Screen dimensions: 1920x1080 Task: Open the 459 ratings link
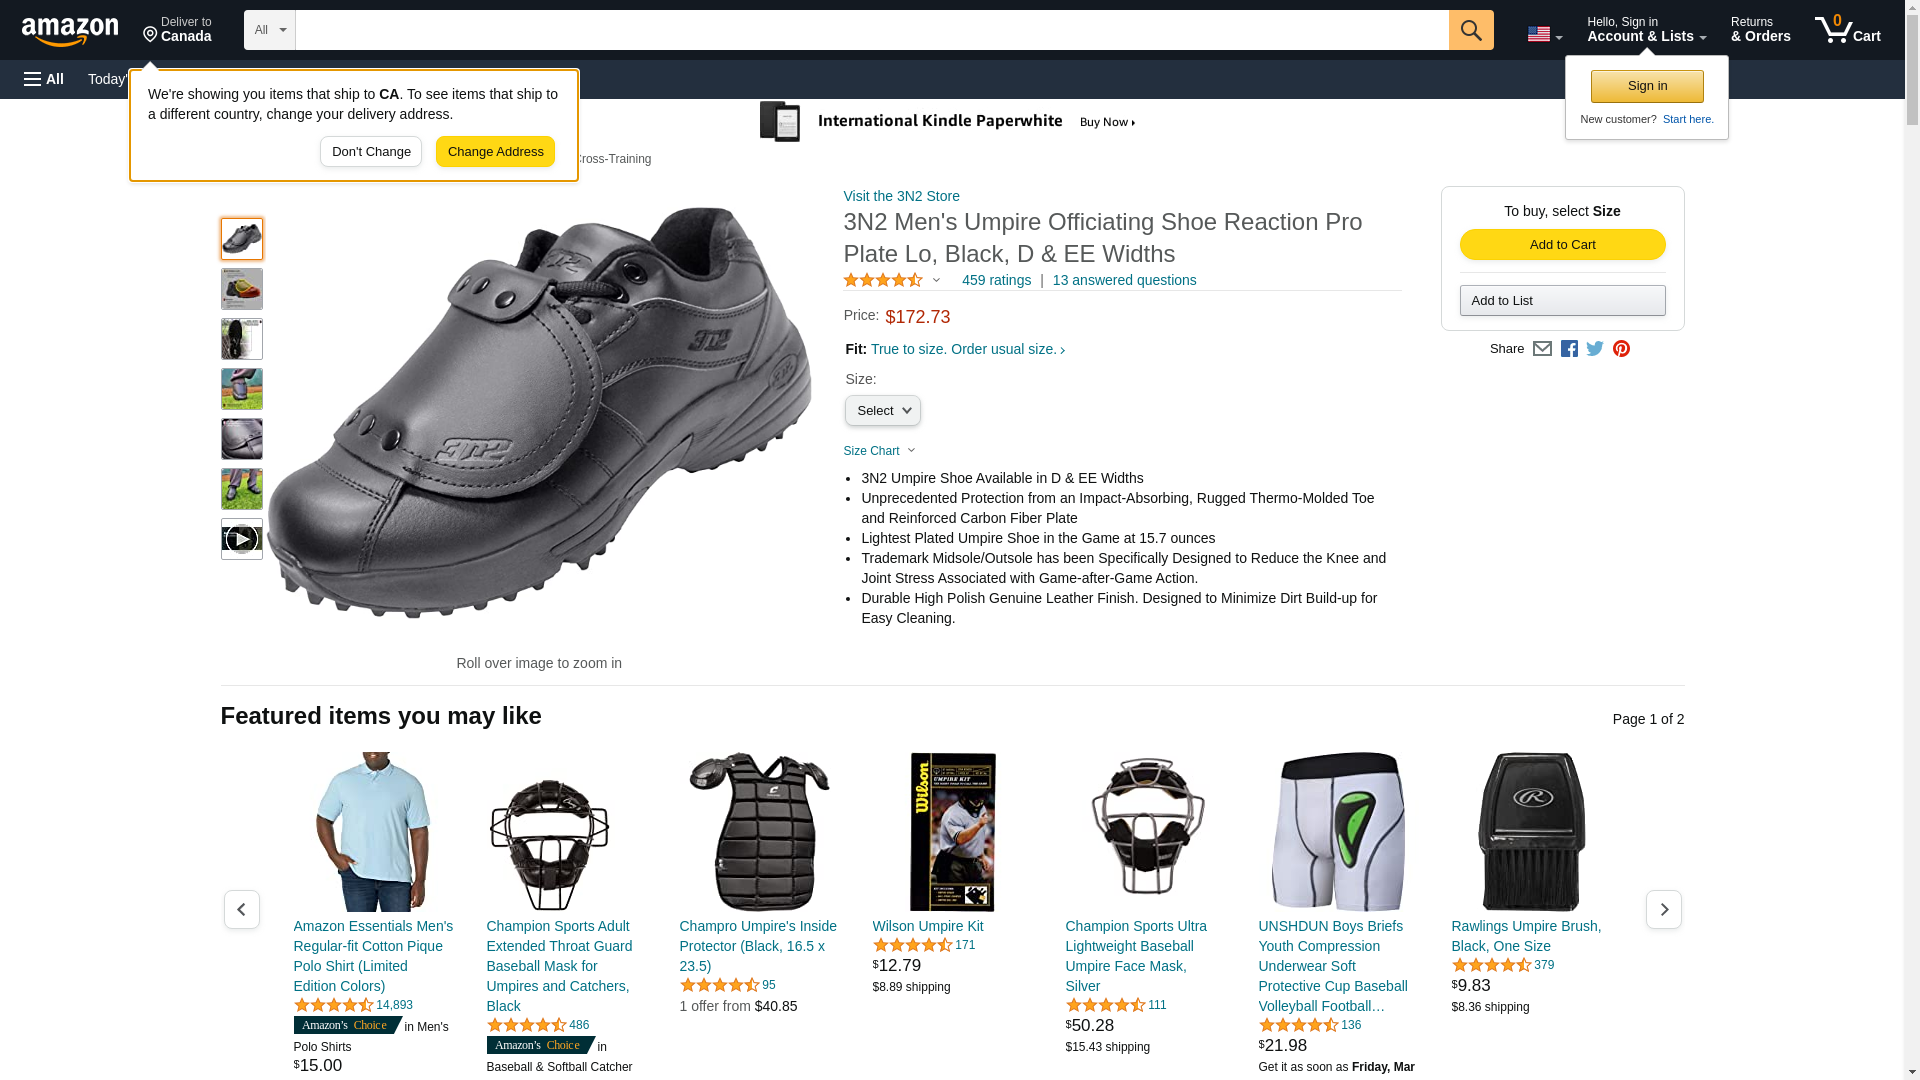[x=996, y=280]
